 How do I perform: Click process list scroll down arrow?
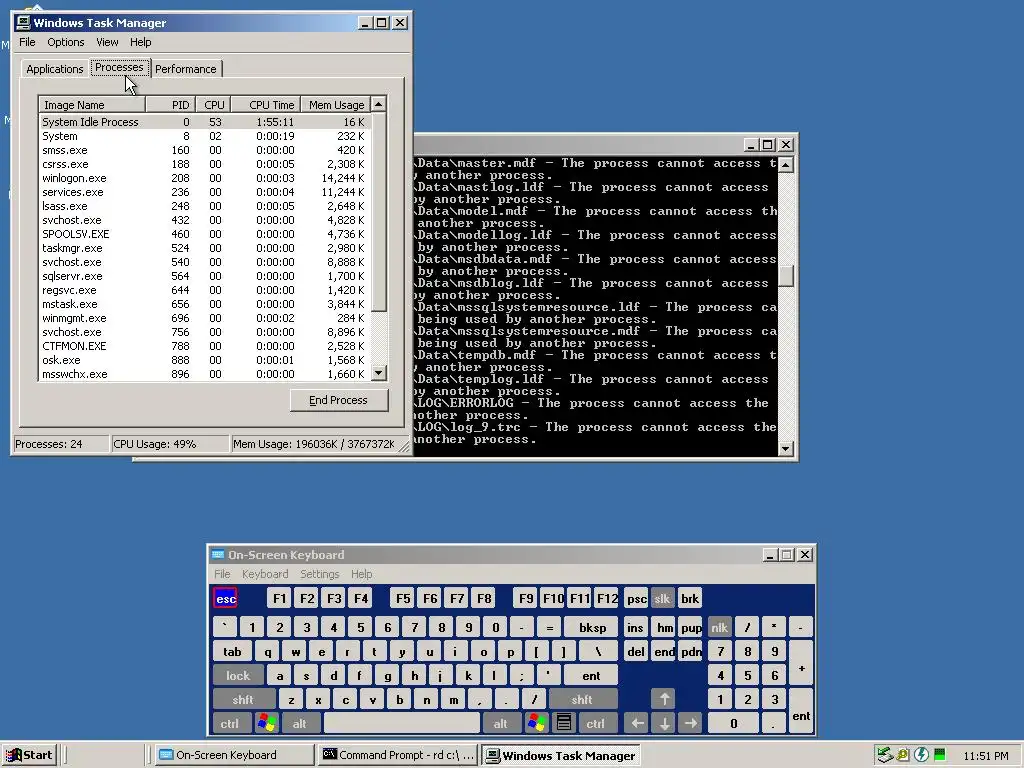click(379, 374)
